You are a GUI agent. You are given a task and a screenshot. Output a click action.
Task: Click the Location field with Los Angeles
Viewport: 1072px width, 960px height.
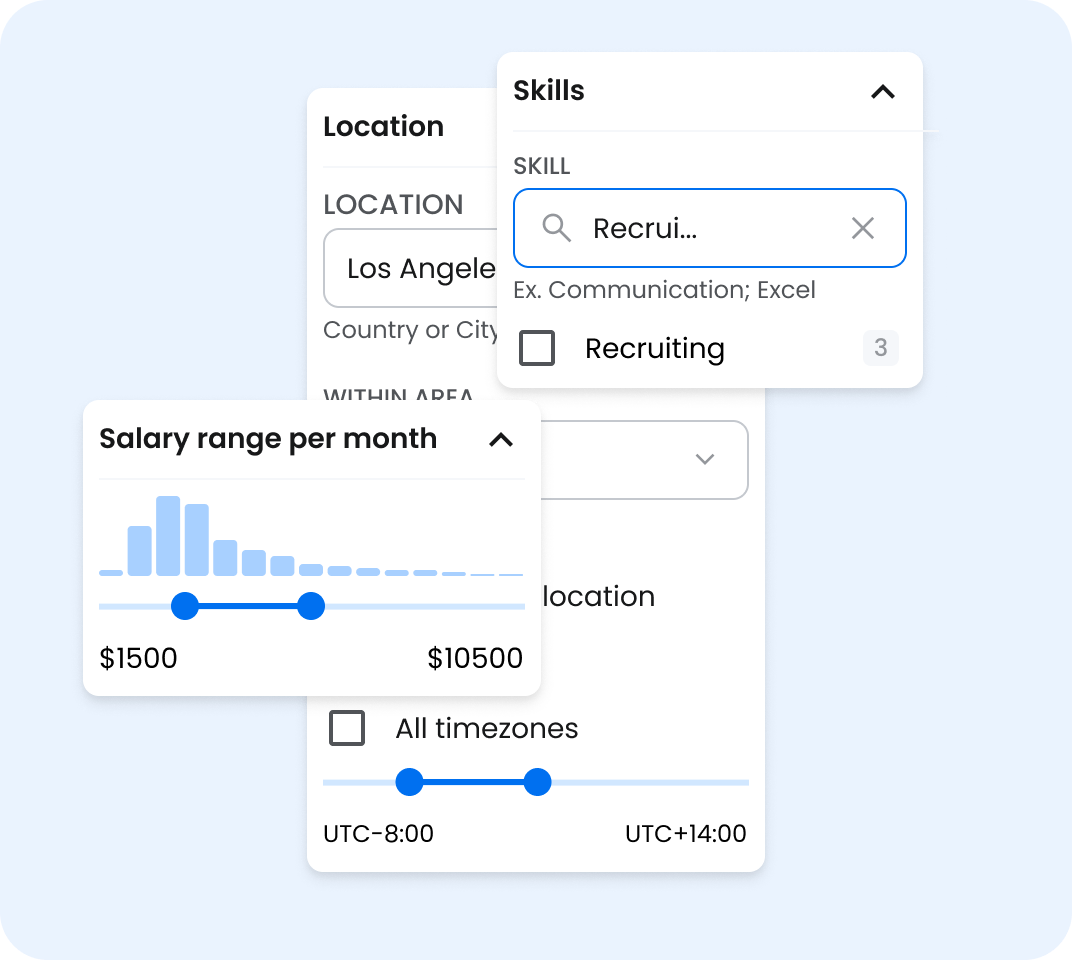pyautogui.click(x=410, y=269)
